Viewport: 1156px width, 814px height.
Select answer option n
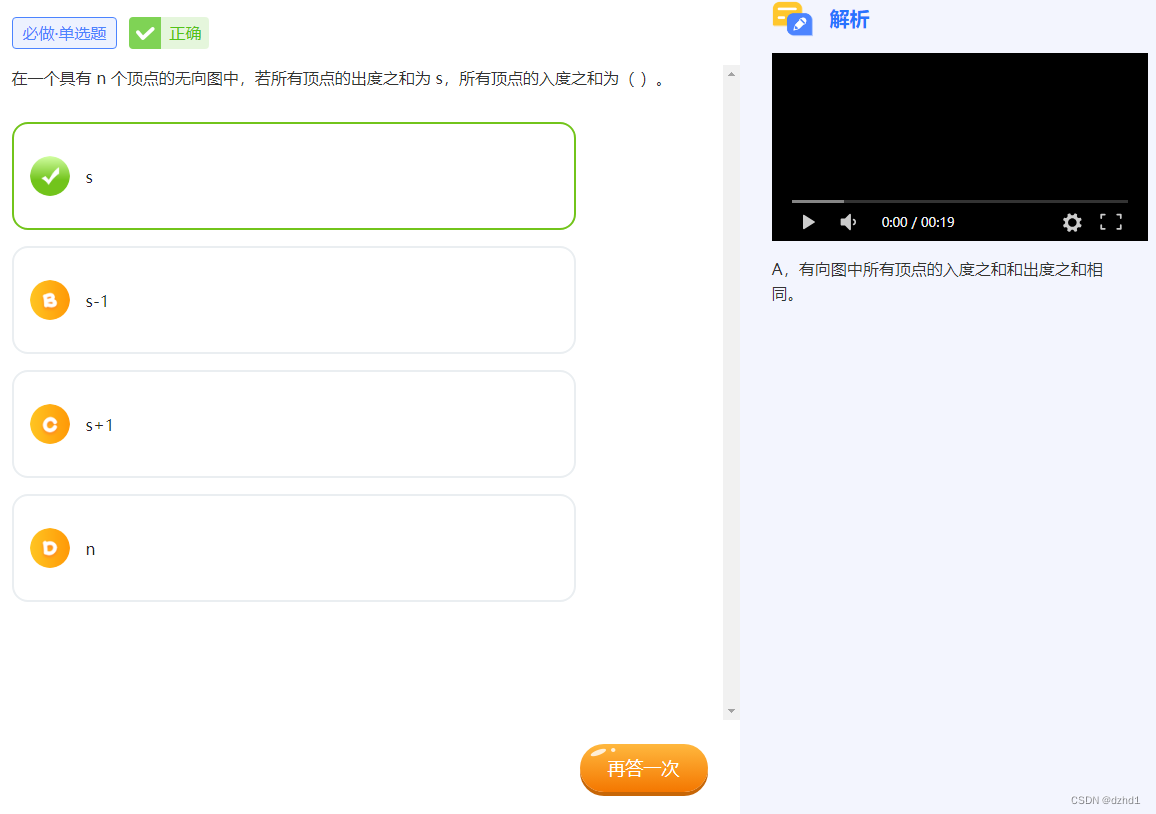tap(293, 547)
